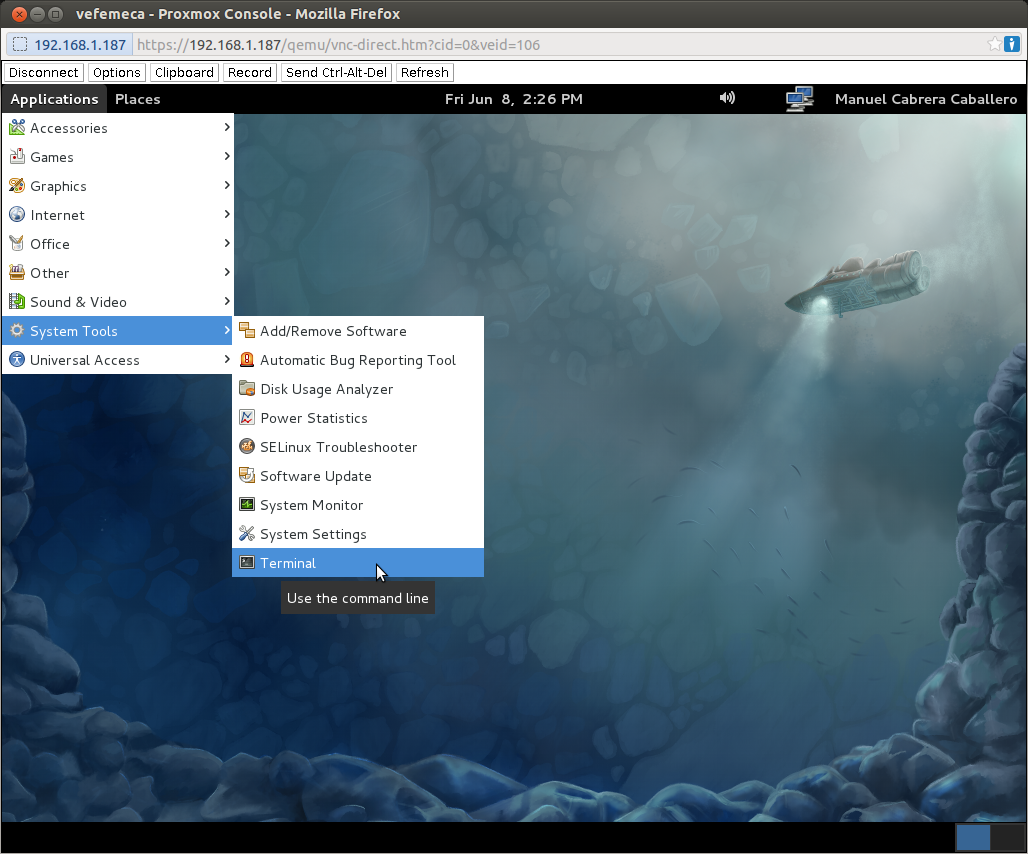Open the Places menu
The image size is (1028, 854).
tap(137, 98)
